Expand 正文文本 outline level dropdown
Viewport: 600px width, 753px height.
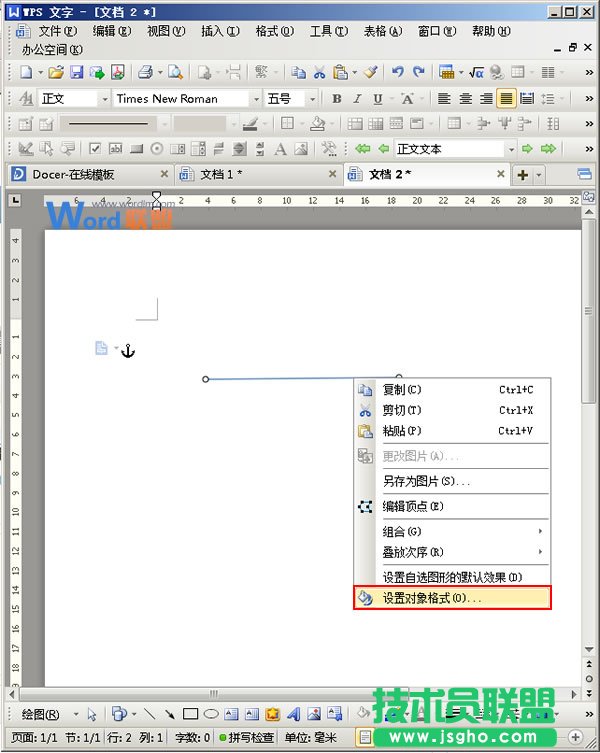point(511,149)
